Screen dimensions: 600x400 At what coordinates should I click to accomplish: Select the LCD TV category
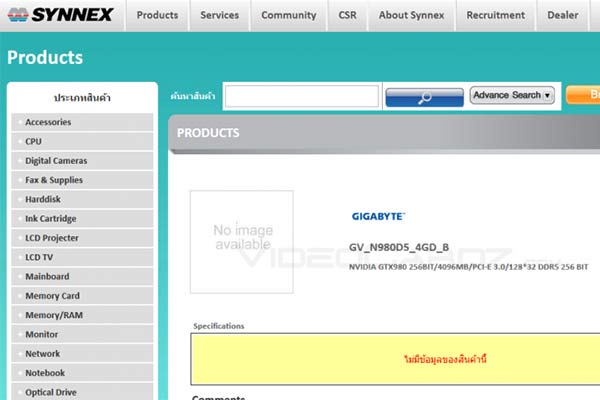coord(82,257)
